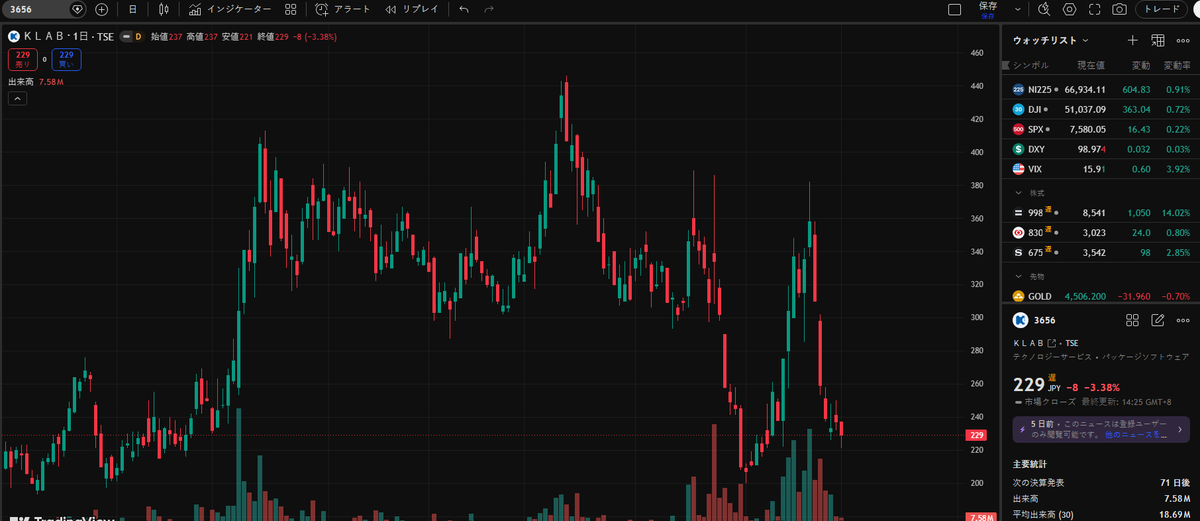The width and height of the screenshot is (1200, 521).
Task: Select SPX row in the watchlist
Action: pos(1100,129)
